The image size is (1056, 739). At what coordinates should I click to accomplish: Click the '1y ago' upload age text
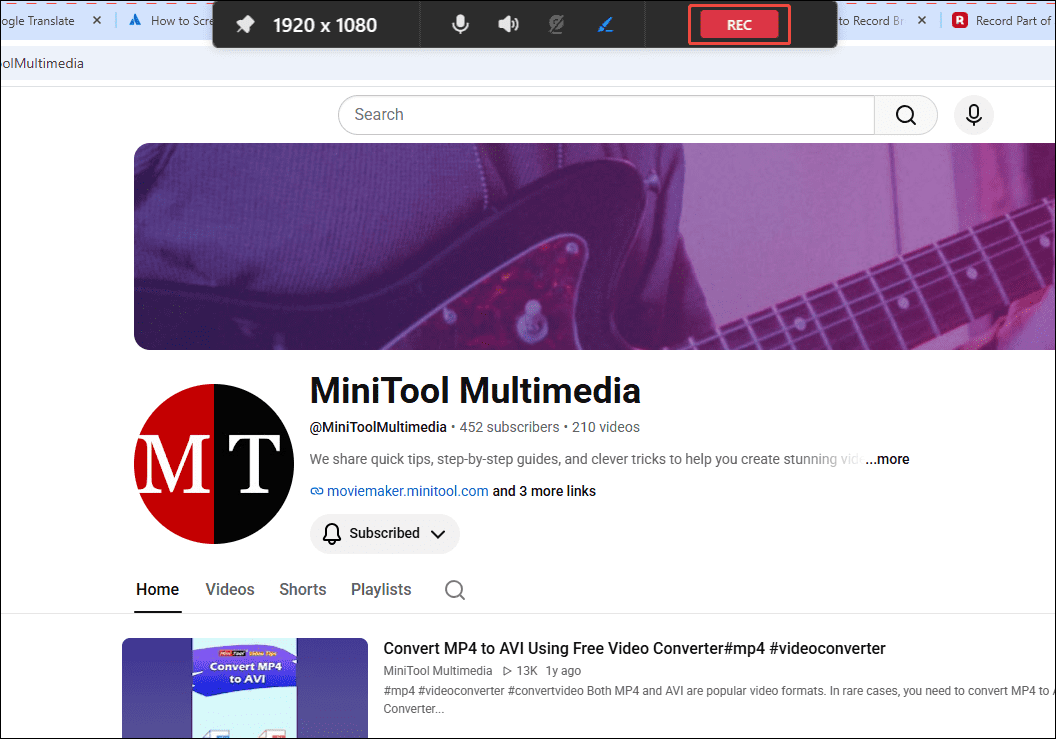pos(563,671)
